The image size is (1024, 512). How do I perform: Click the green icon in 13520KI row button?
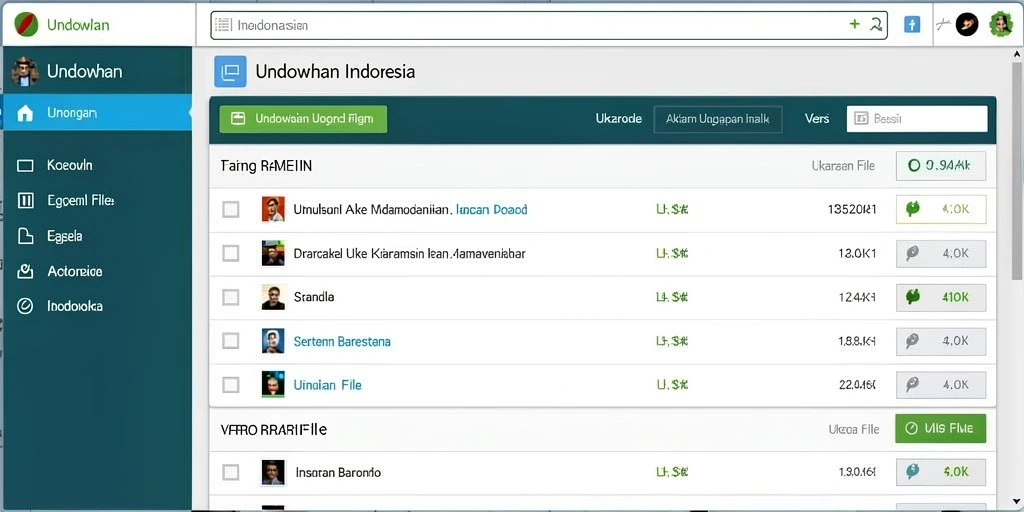(912, 209)
